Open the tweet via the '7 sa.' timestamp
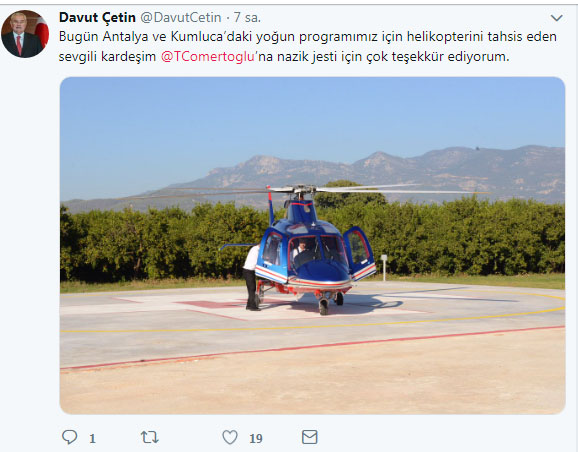This screenshot has width=578, height=452. 247,17
